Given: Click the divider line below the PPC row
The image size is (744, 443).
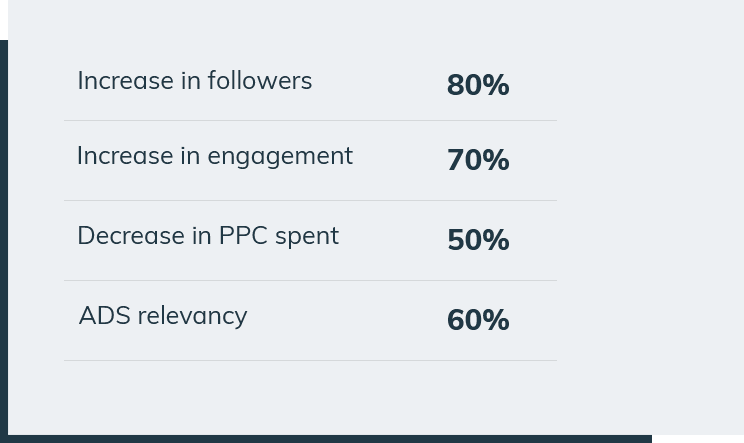Looking at the screenshot, I should (310, 280).
